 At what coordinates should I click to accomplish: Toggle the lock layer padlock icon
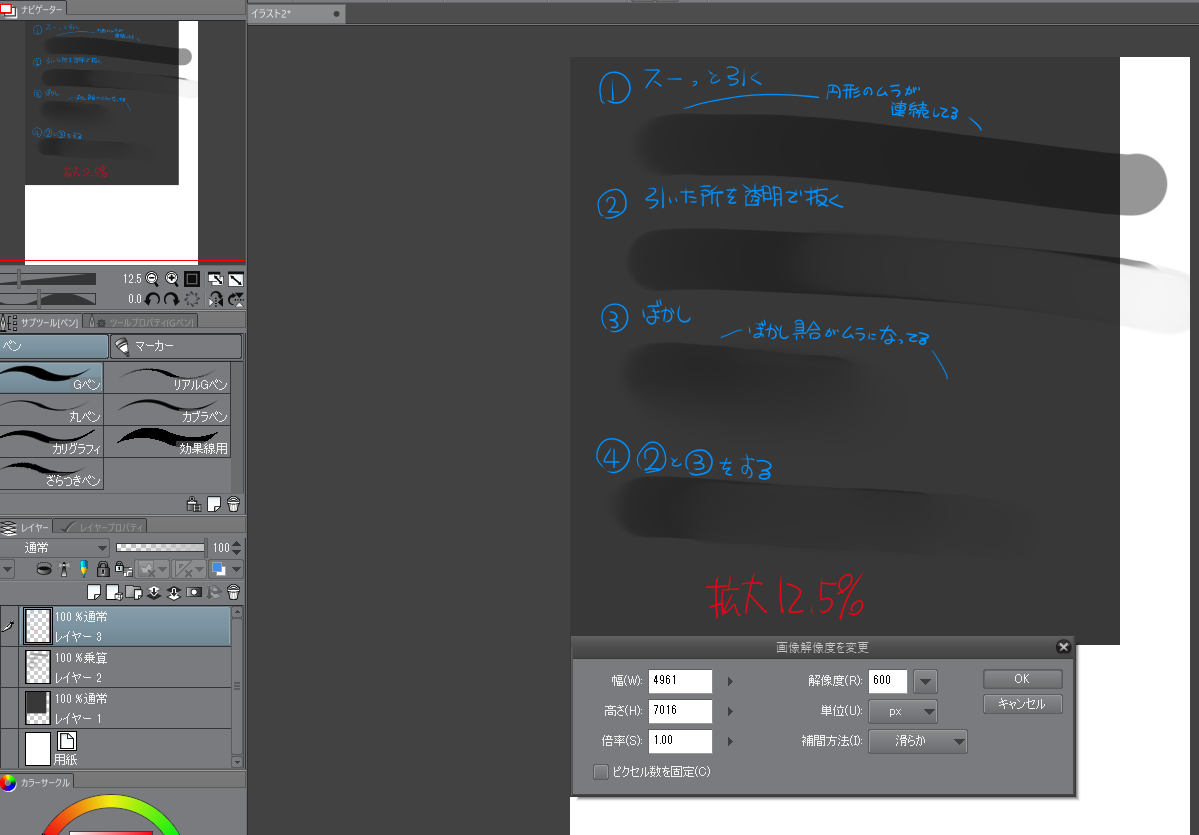point(102,569)
